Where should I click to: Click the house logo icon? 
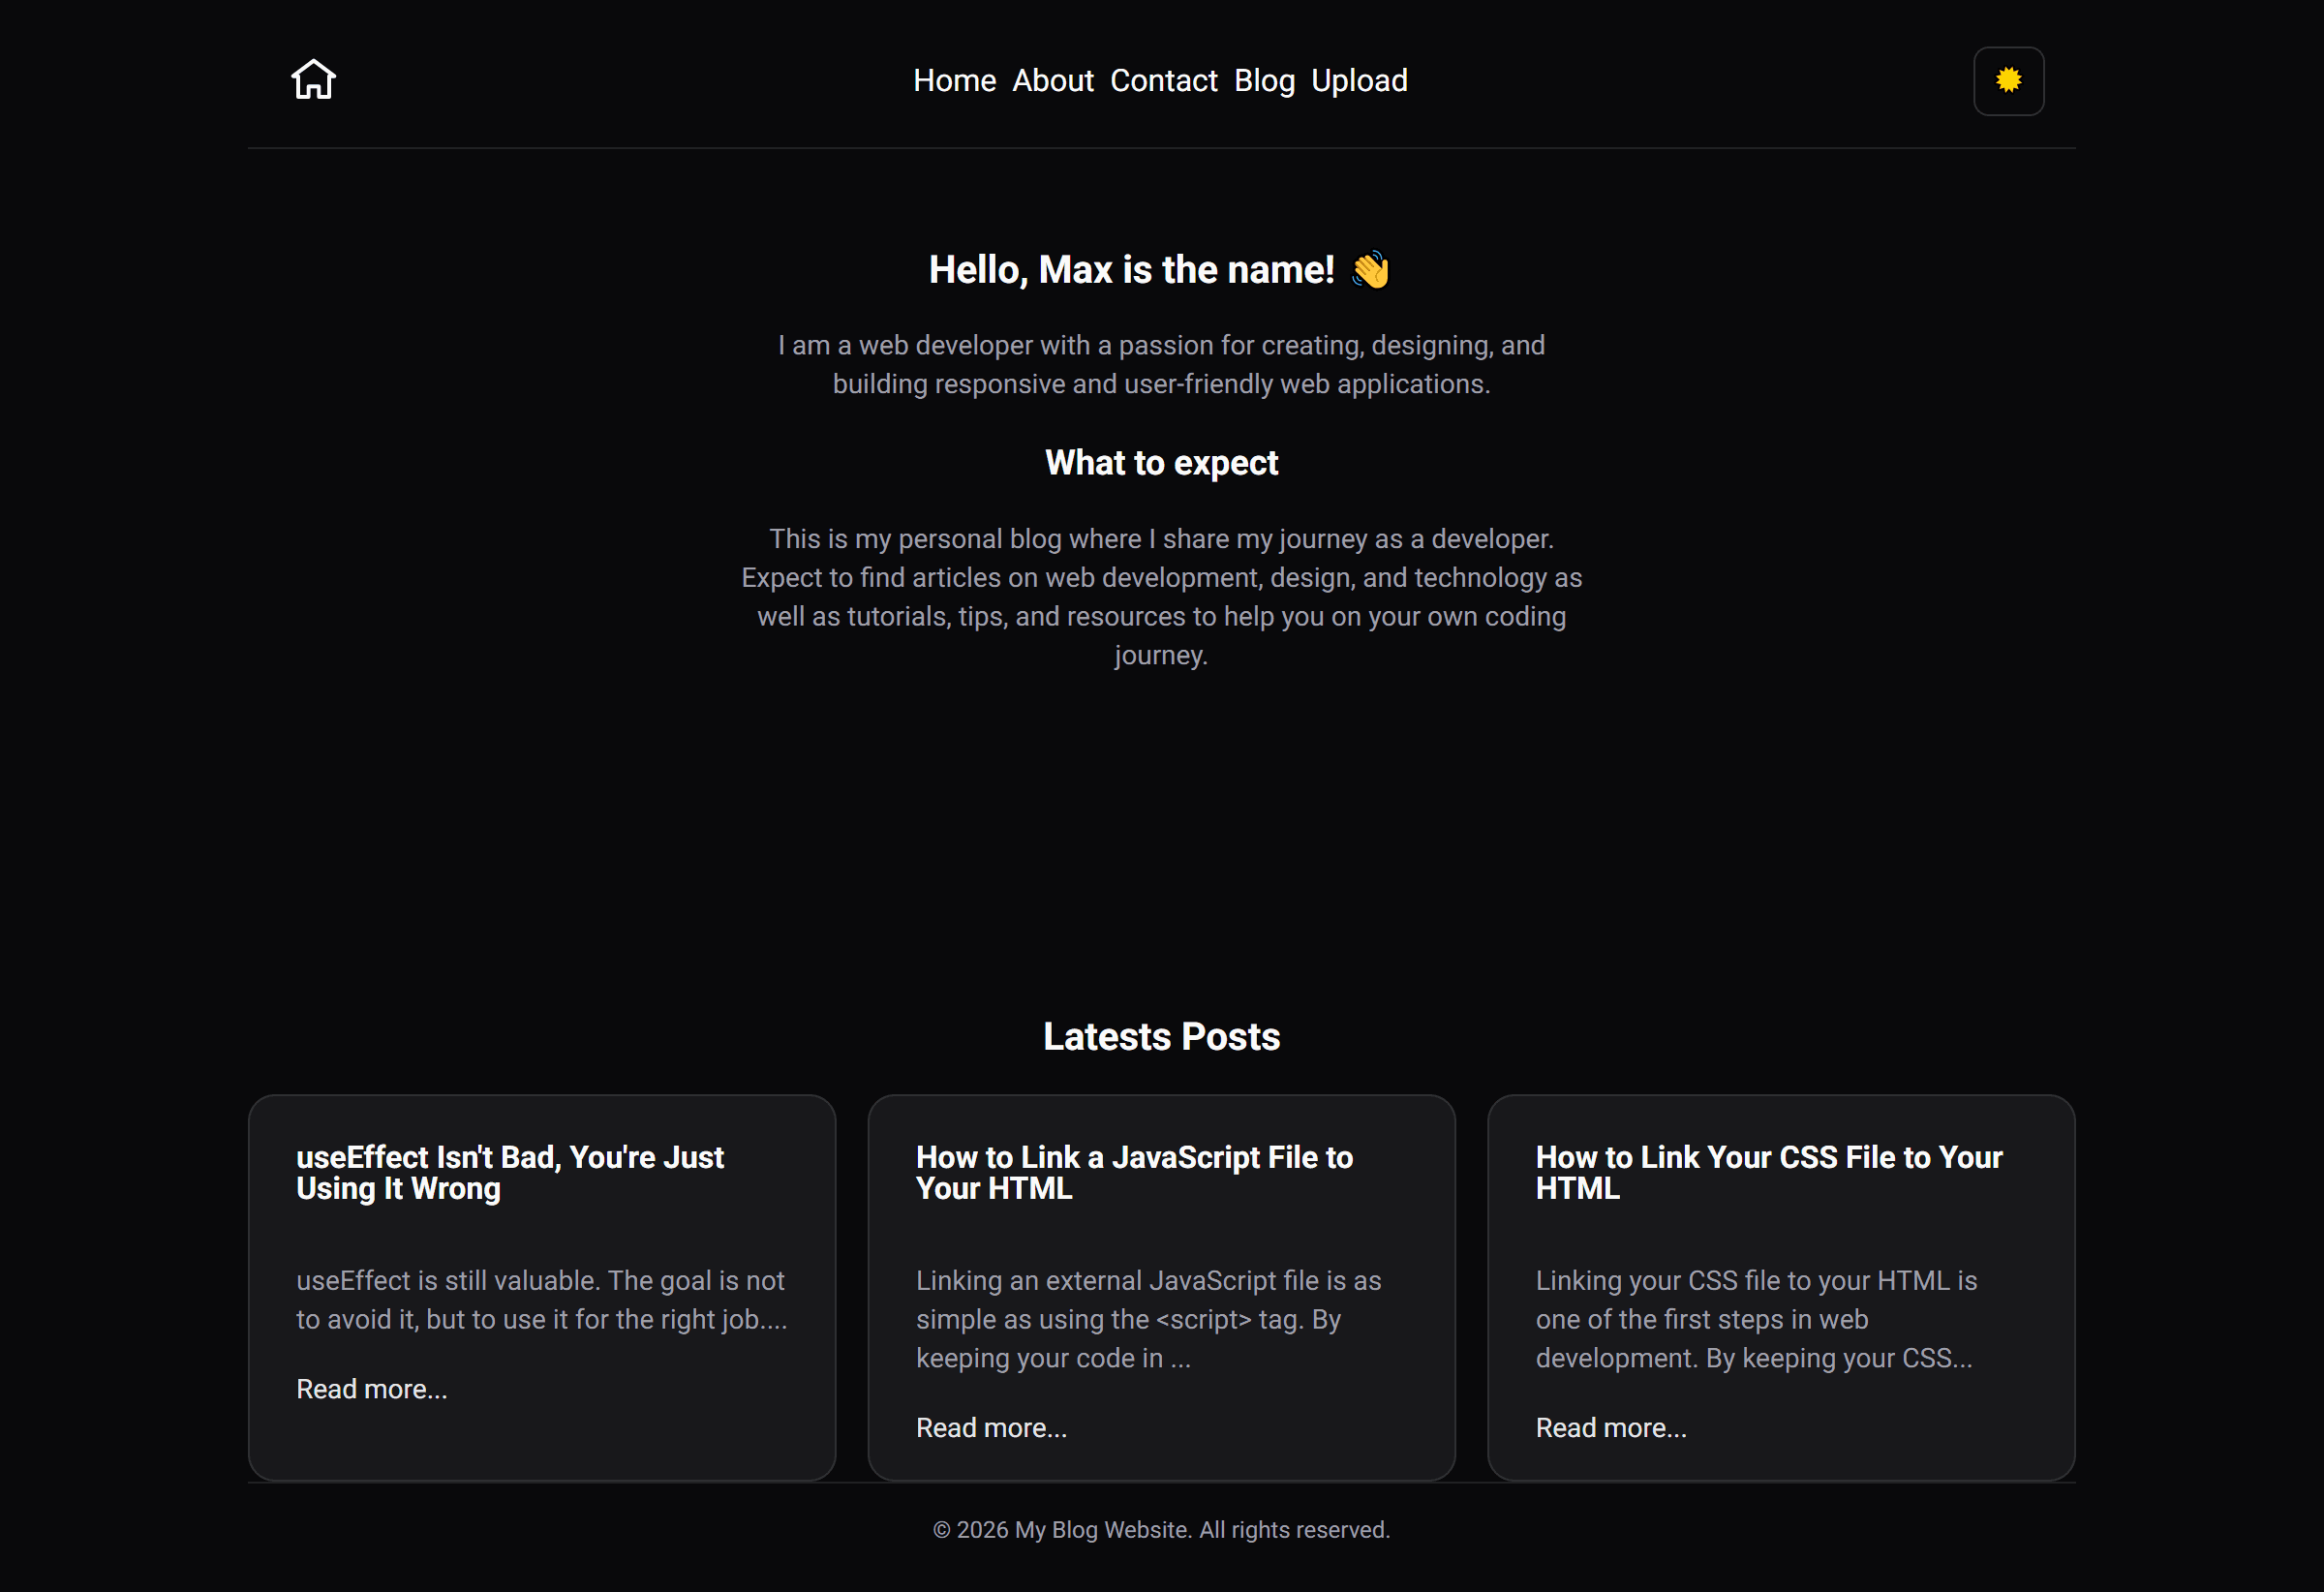click(x=313, y=80)
